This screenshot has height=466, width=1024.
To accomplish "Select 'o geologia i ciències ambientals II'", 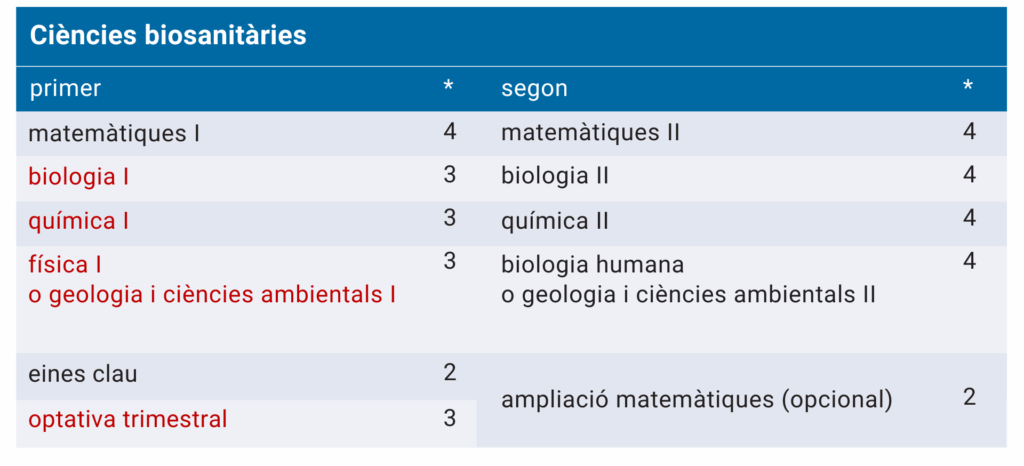I will [688, 296].
